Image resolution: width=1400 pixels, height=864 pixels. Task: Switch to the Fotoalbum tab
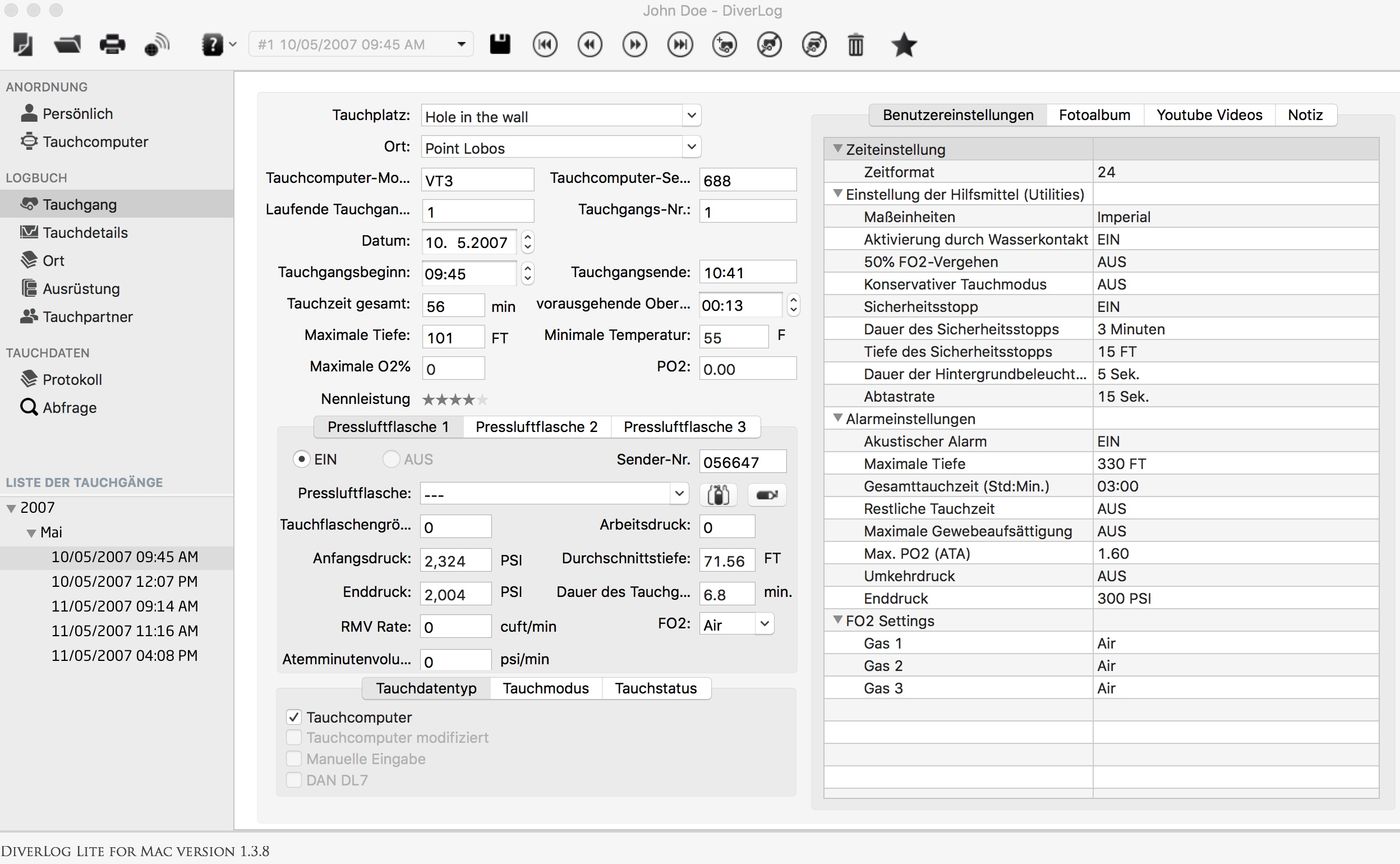point(1094,115)
